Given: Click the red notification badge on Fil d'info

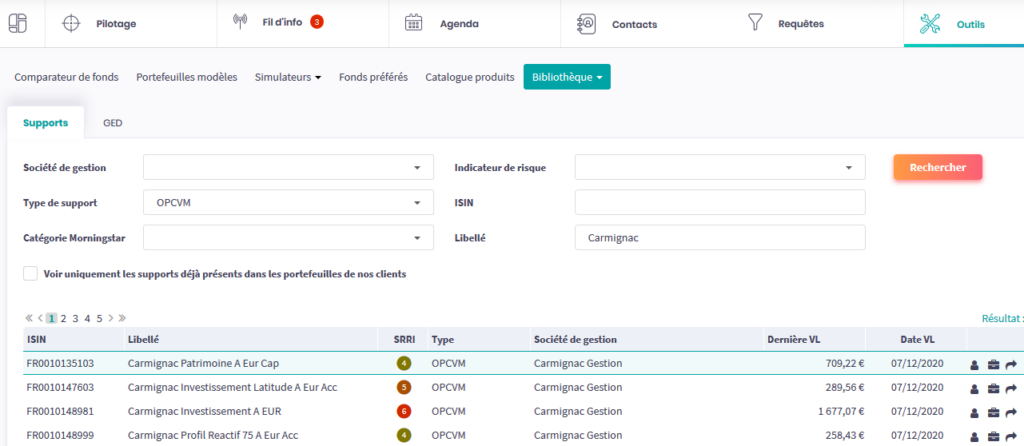Looking at the screenshot, I should click(x=316, y=22).
